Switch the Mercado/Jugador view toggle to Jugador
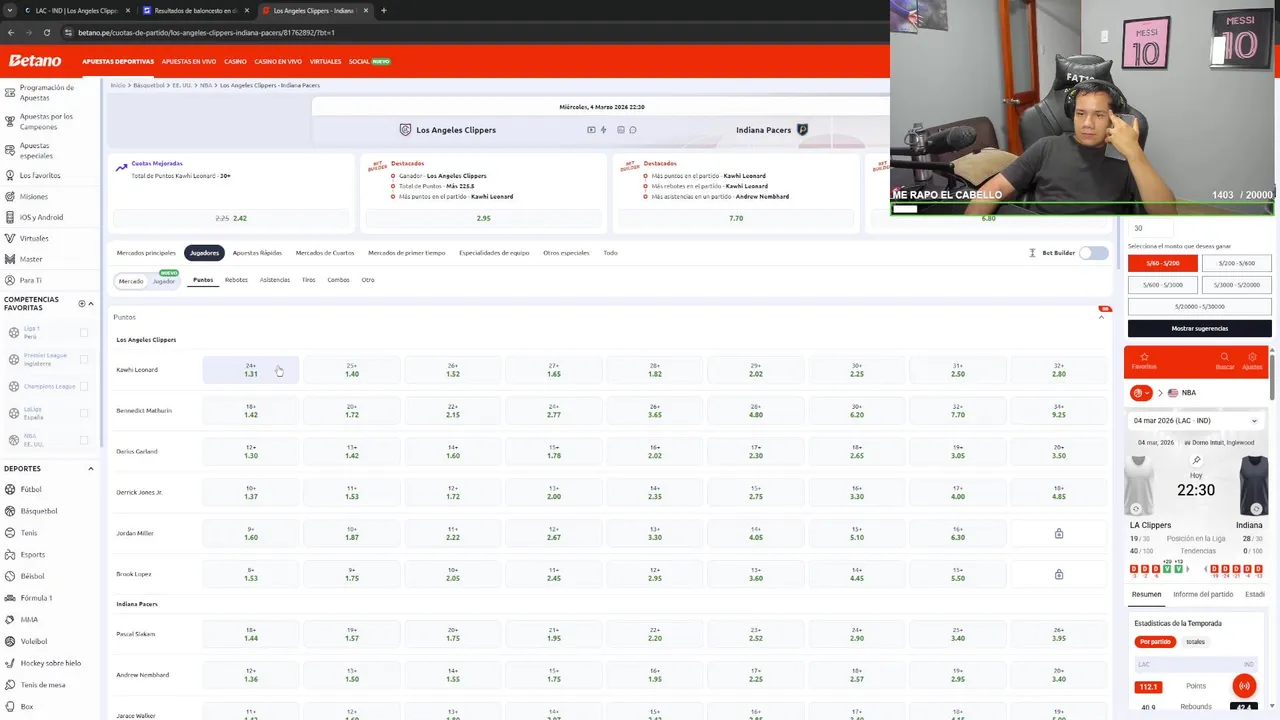This screenshot has height=720, width=1280. coord(164,281)
